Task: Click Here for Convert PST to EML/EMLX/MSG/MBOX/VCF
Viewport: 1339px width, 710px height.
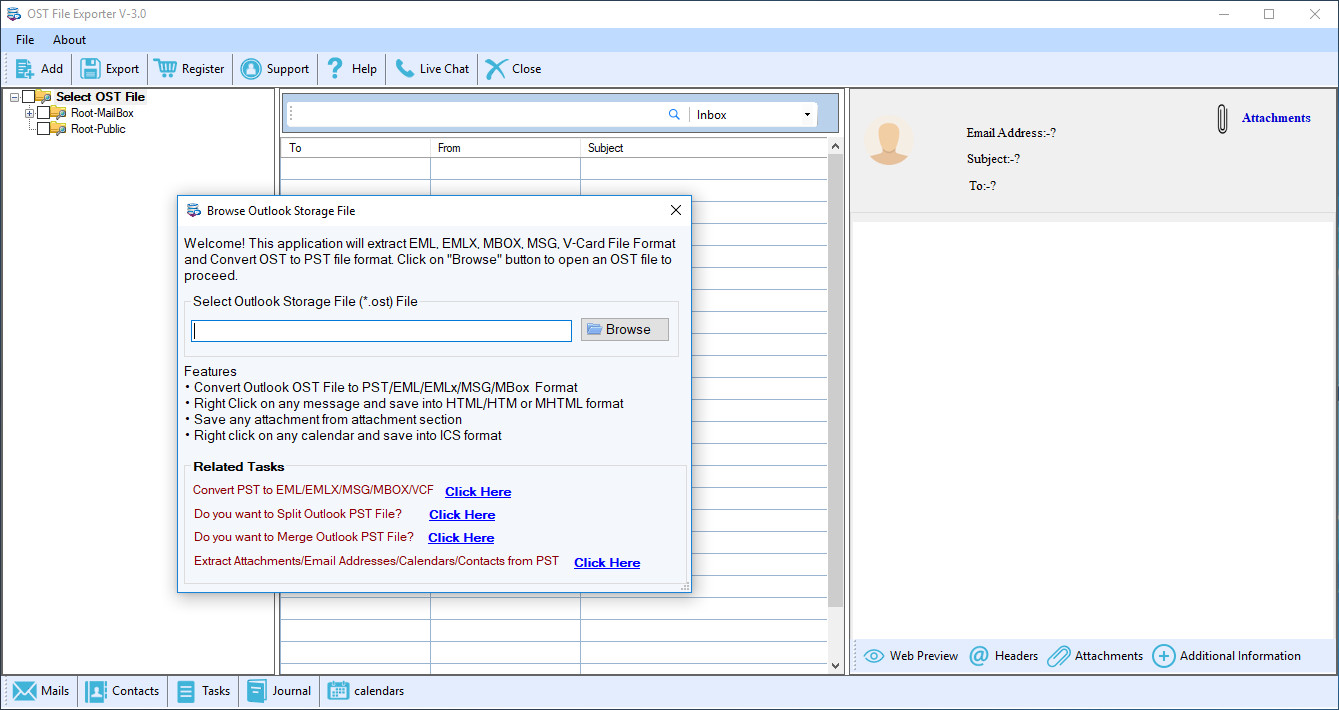Action: [478, 492]
